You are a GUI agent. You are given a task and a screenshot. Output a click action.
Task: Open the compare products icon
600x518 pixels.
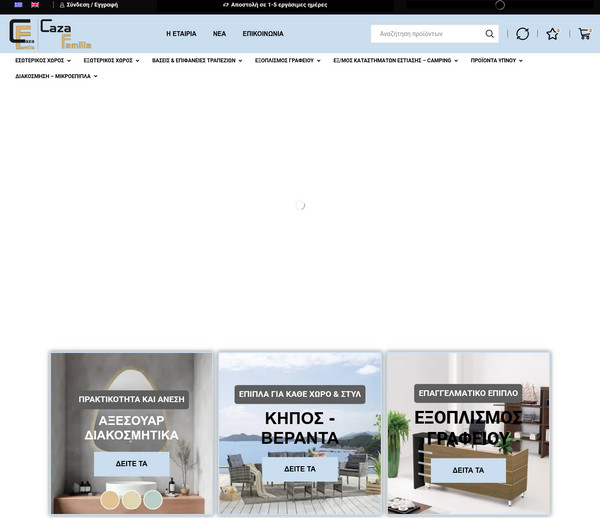click(522, 34)
